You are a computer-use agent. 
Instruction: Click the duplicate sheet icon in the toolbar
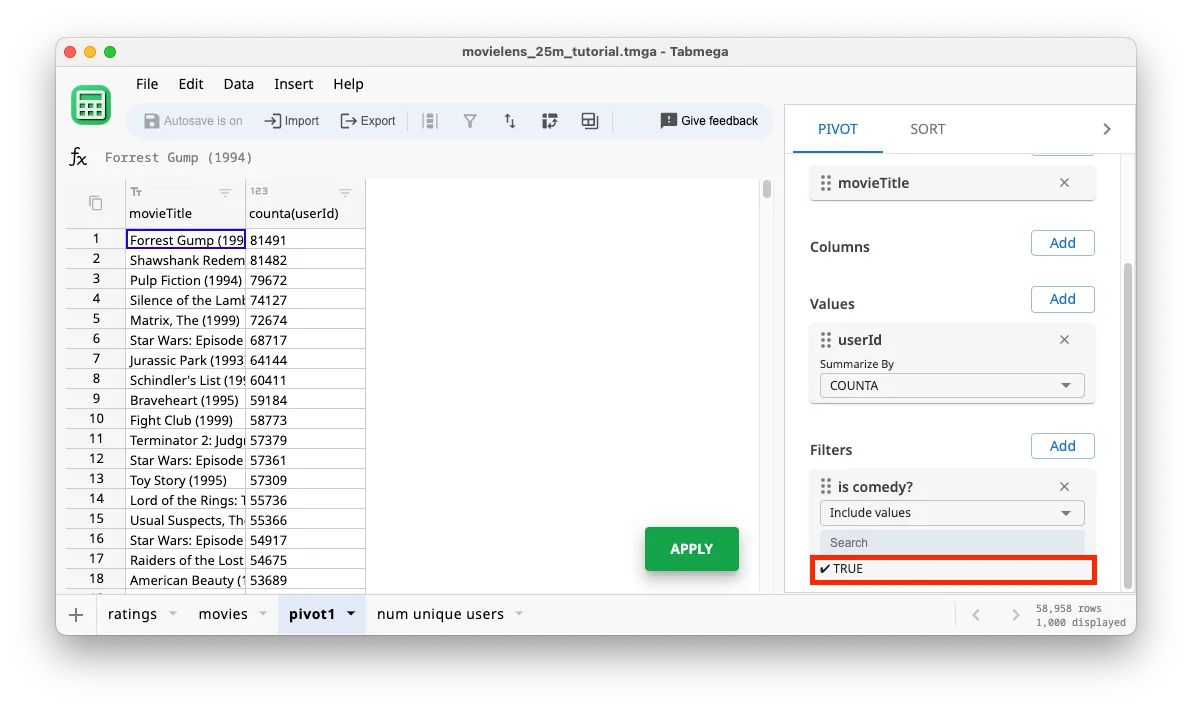point(589,120)
